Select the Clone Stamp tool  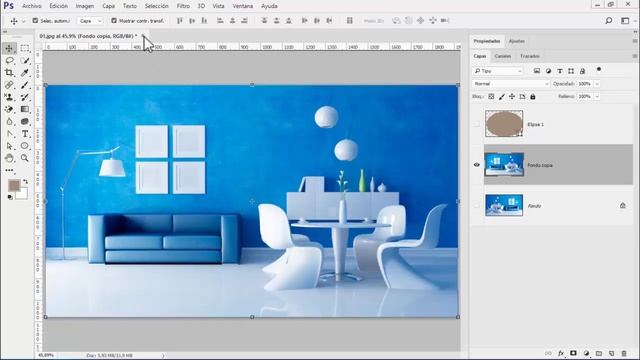pyautogui.click(x=9, y=97)
